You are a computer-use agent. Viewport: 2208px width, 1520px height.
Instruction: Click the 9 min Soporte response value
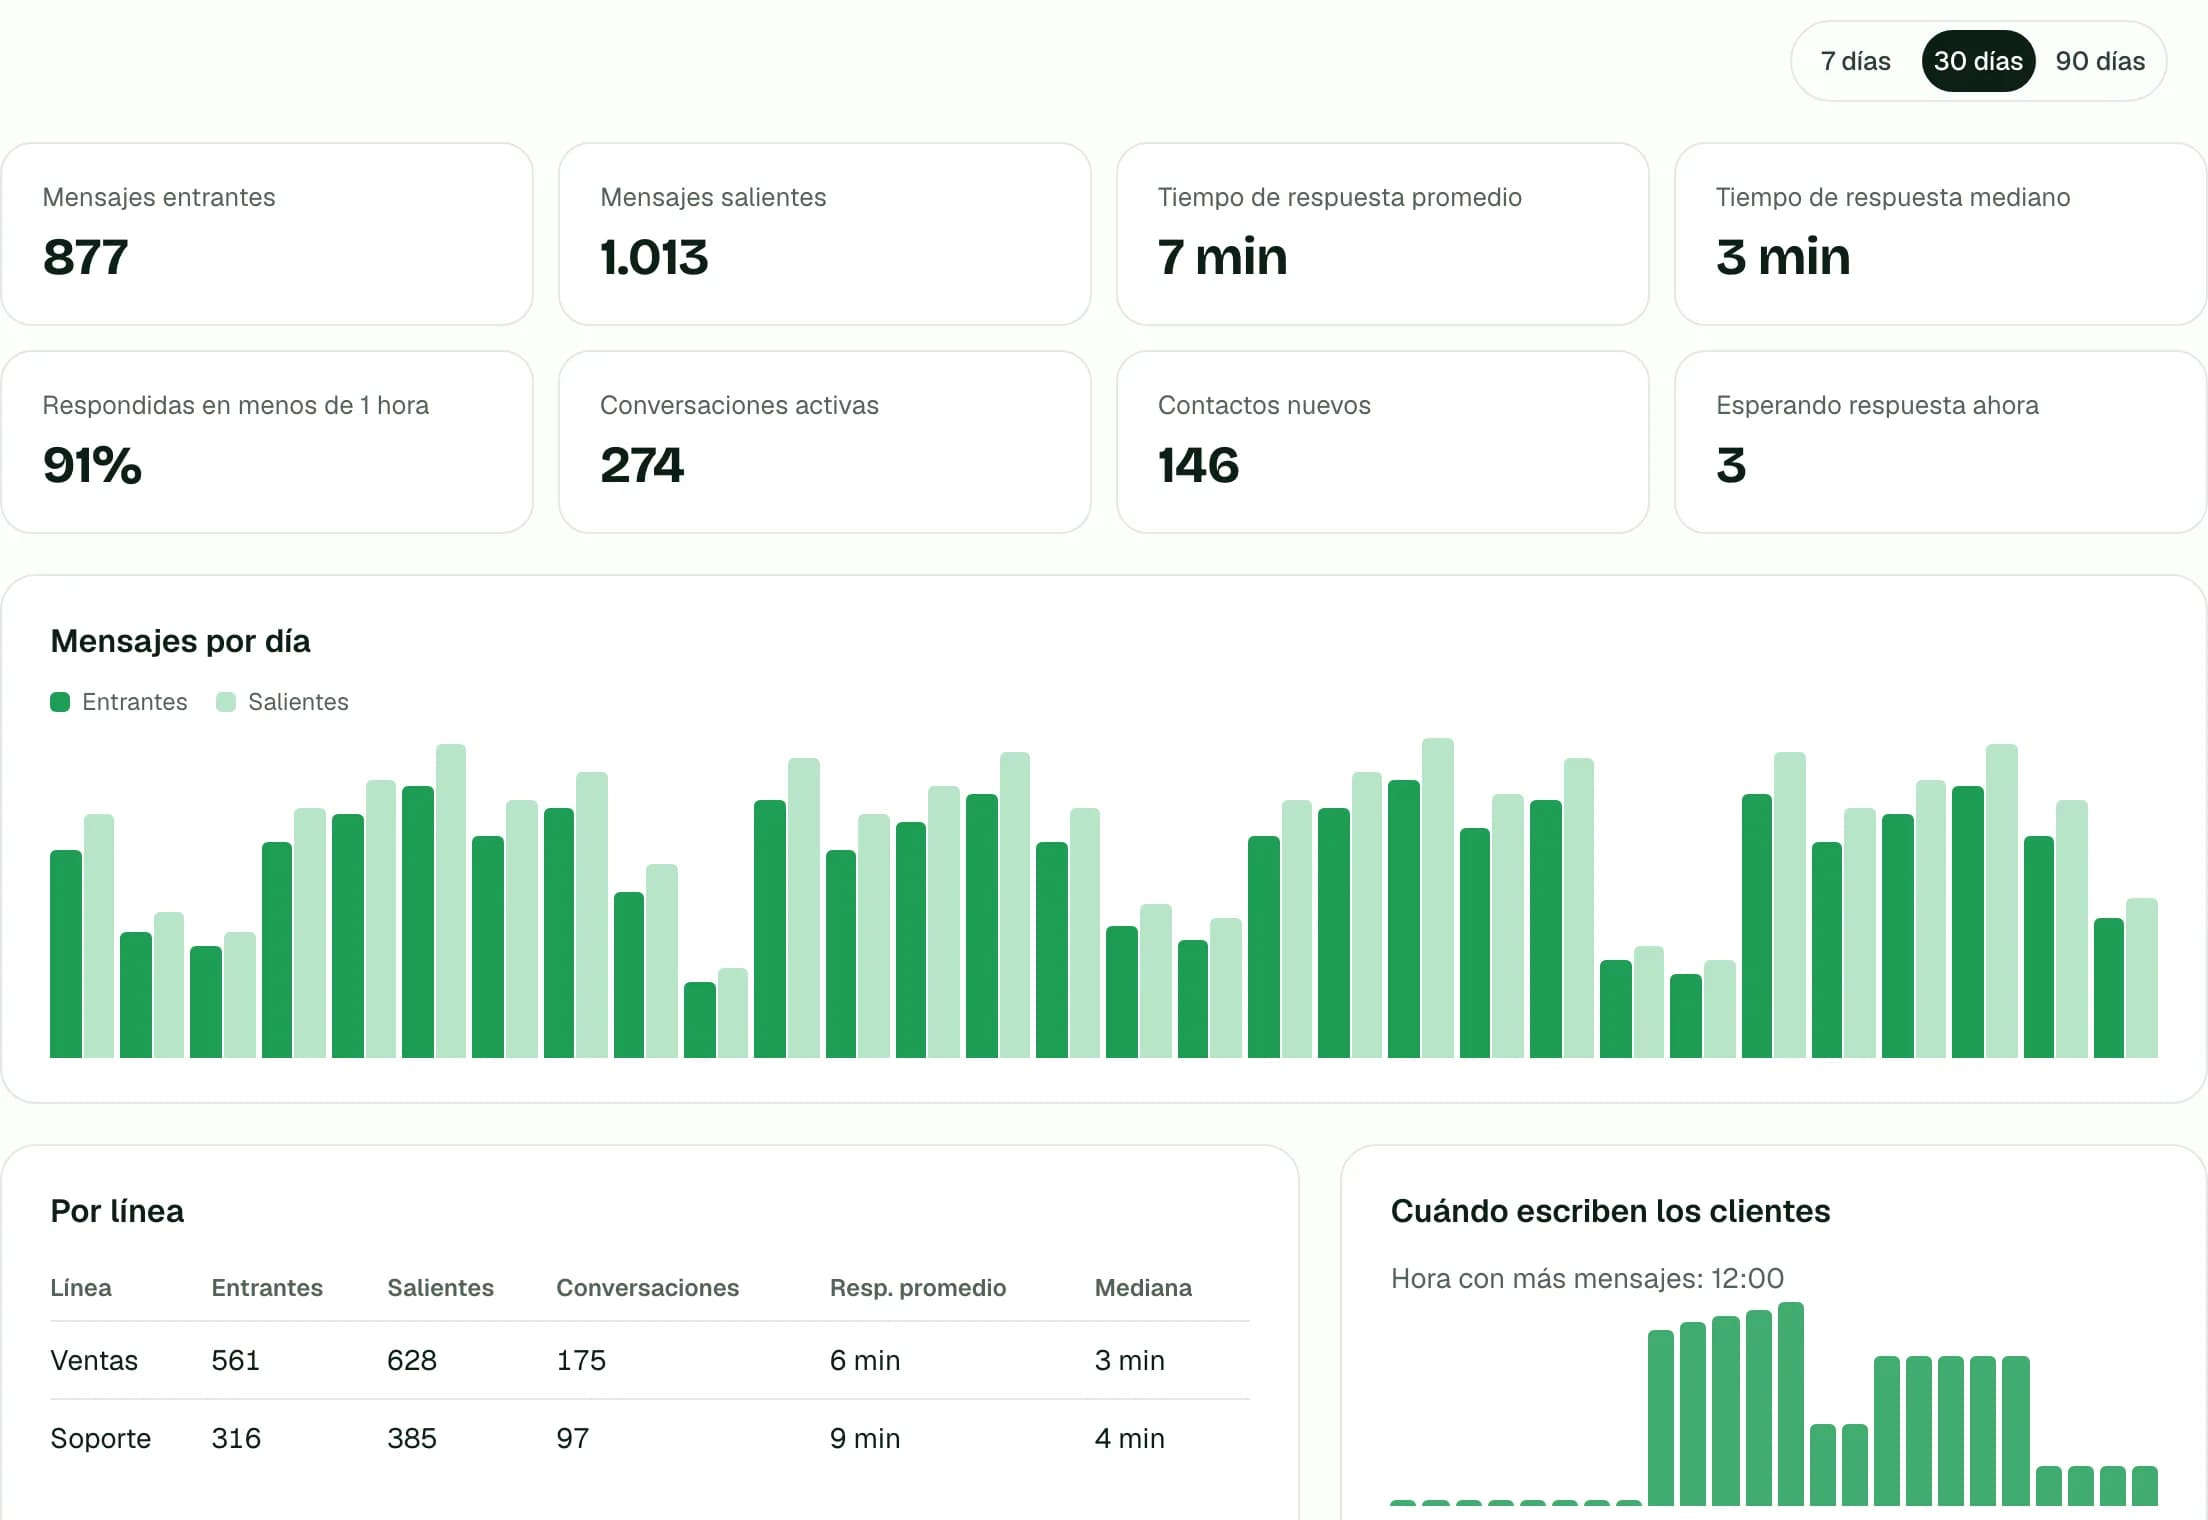tap(865, 1438)
